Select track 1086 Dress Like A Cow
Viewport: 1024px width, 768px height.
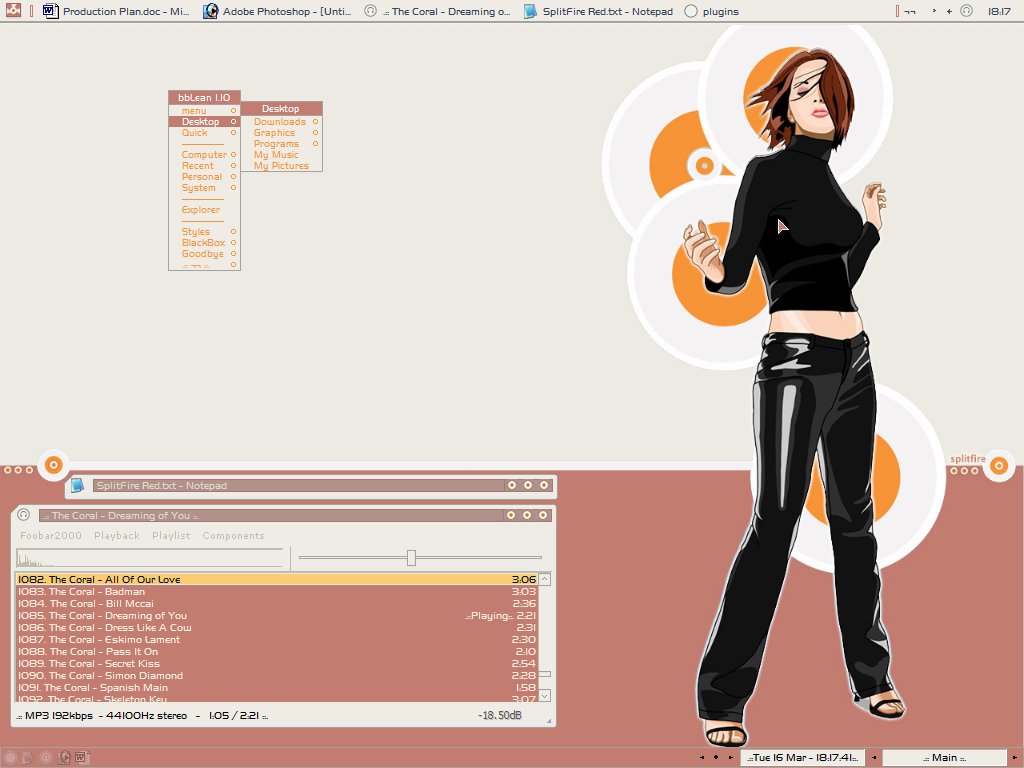point(277,628)
